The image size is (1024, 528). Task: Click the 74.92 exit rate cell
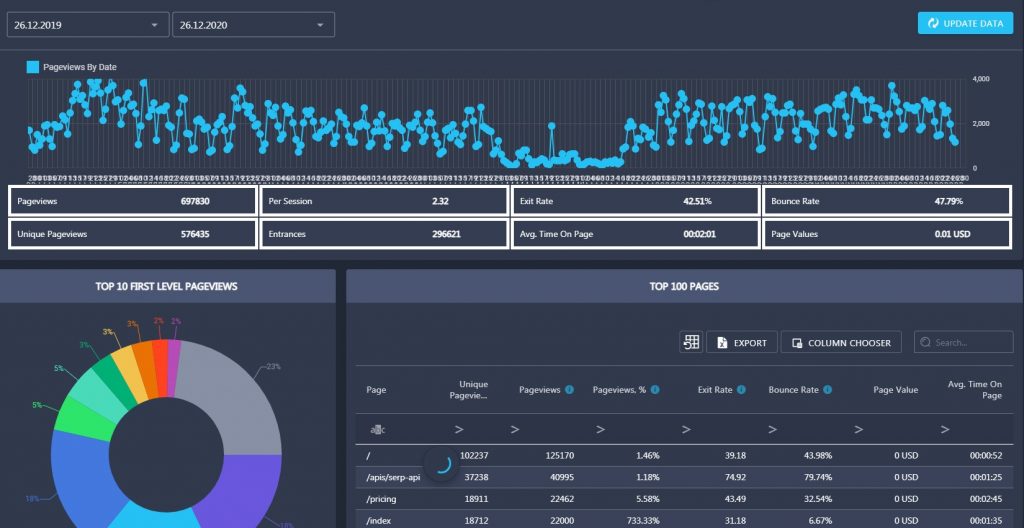click(x=735, y=477)
